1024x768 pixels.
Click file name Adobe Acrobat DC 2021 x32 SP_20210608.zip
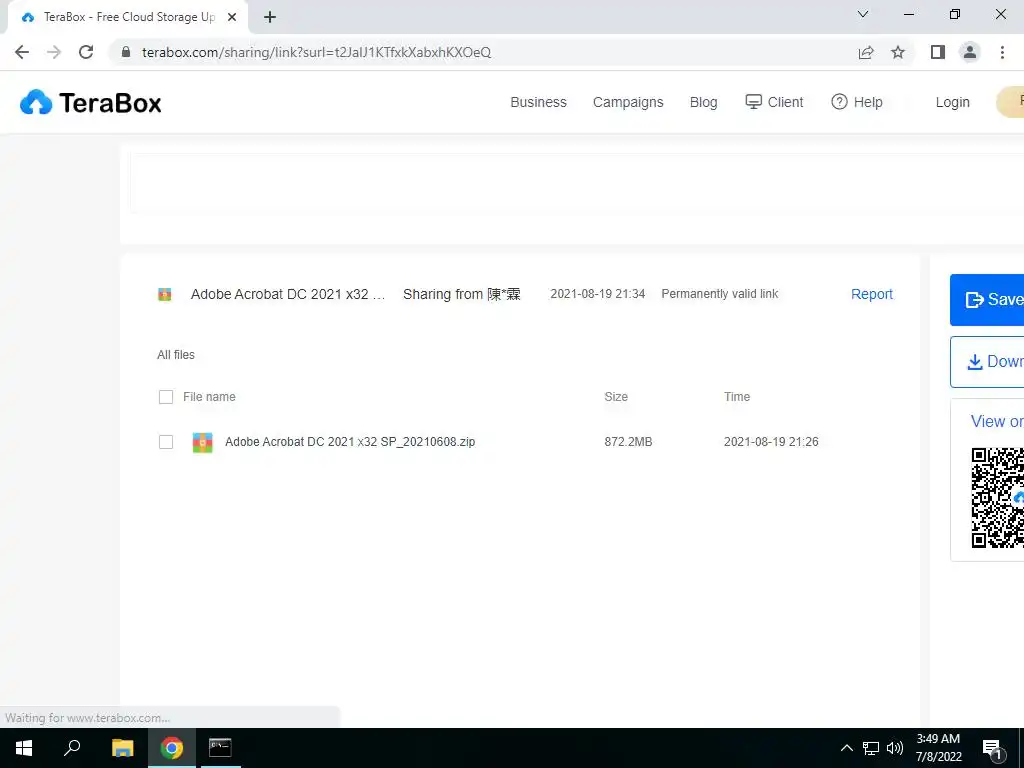(350, 442)
